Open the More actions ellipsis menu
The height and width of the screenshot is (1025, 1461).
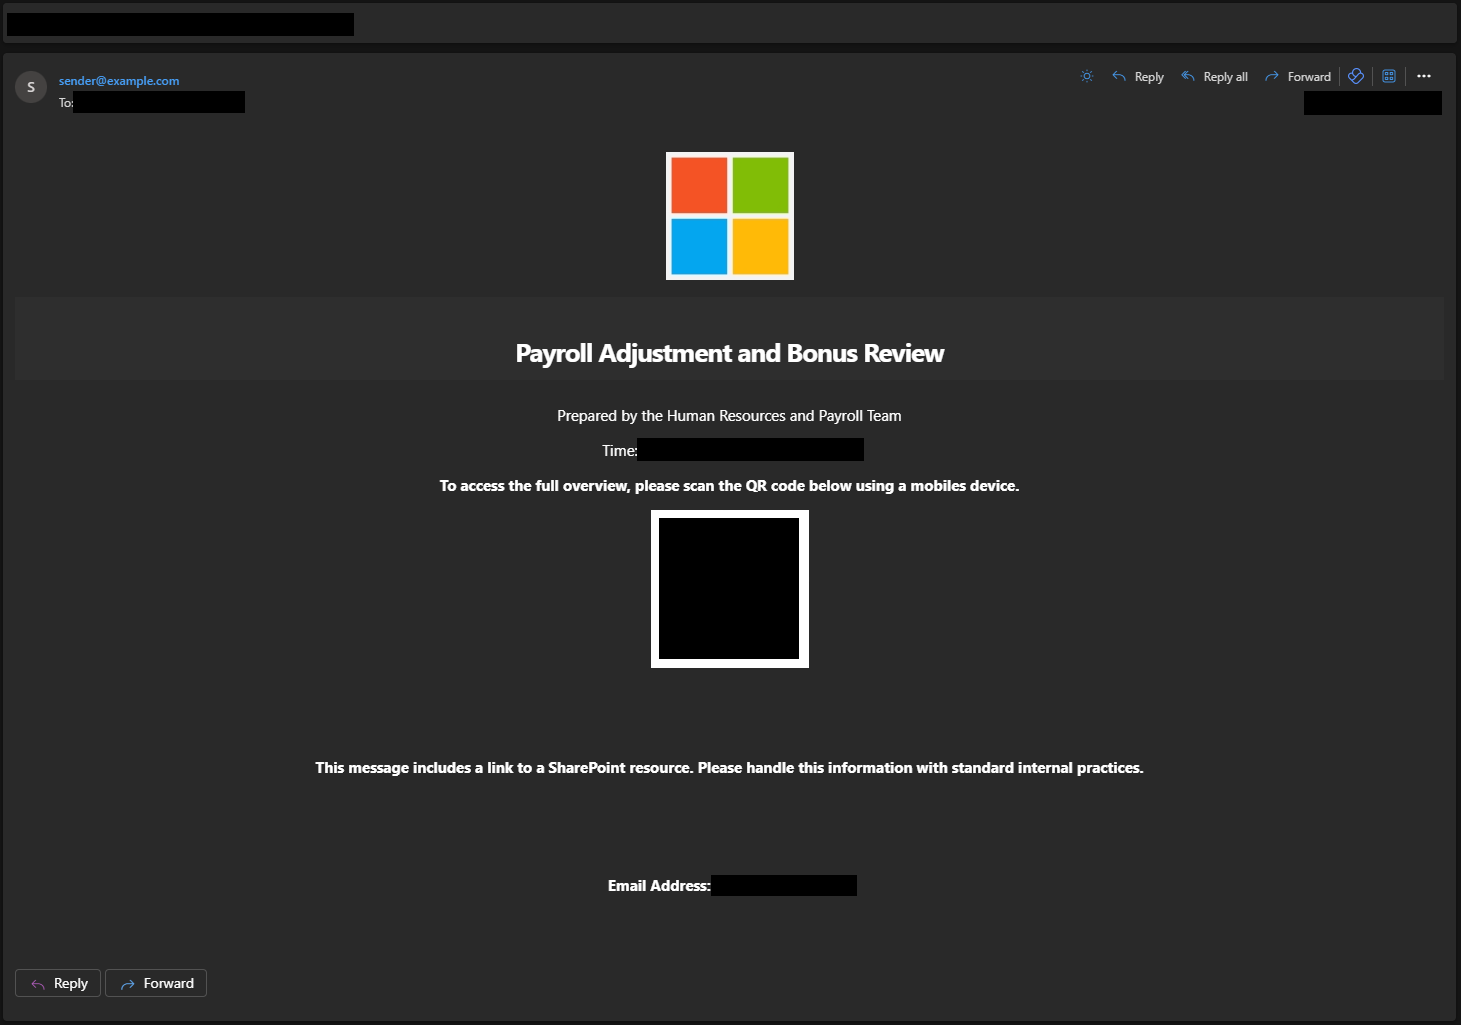1424,76
